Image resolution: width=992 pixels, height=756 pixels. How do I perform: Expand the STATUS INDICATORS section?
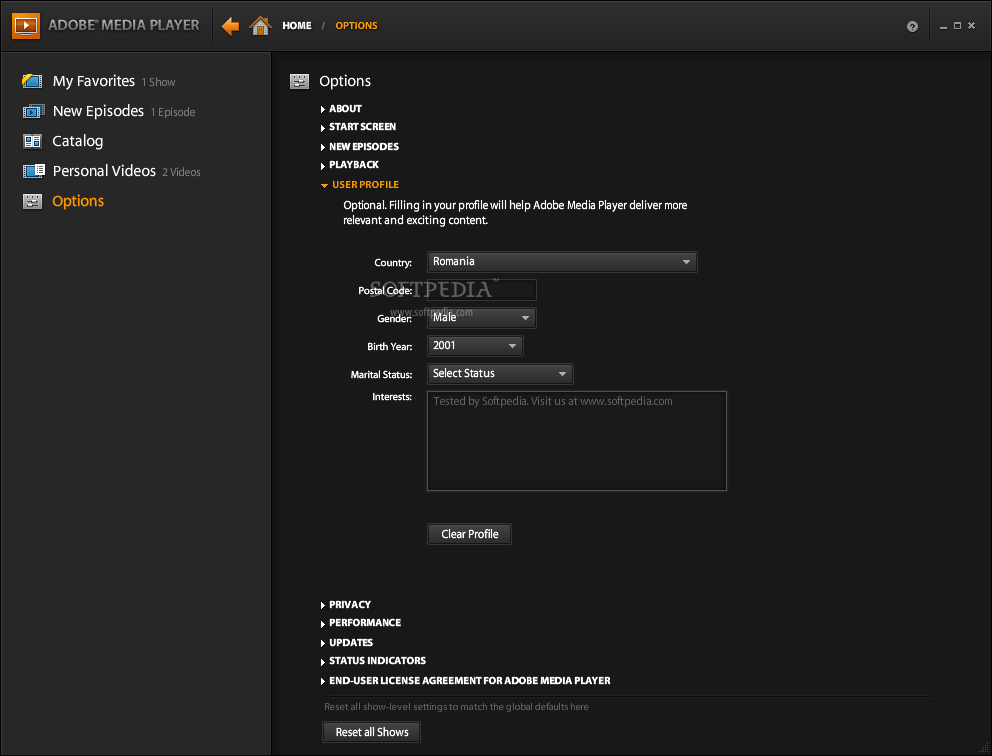[x=373, y=661]
